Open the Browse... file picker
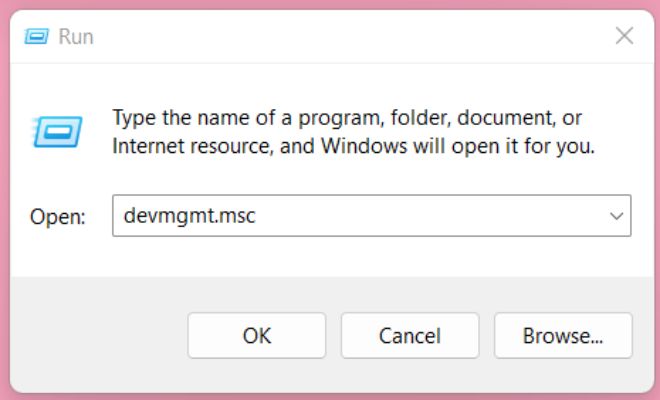Viewport: 660px width, 400px height. coord(563,336)
